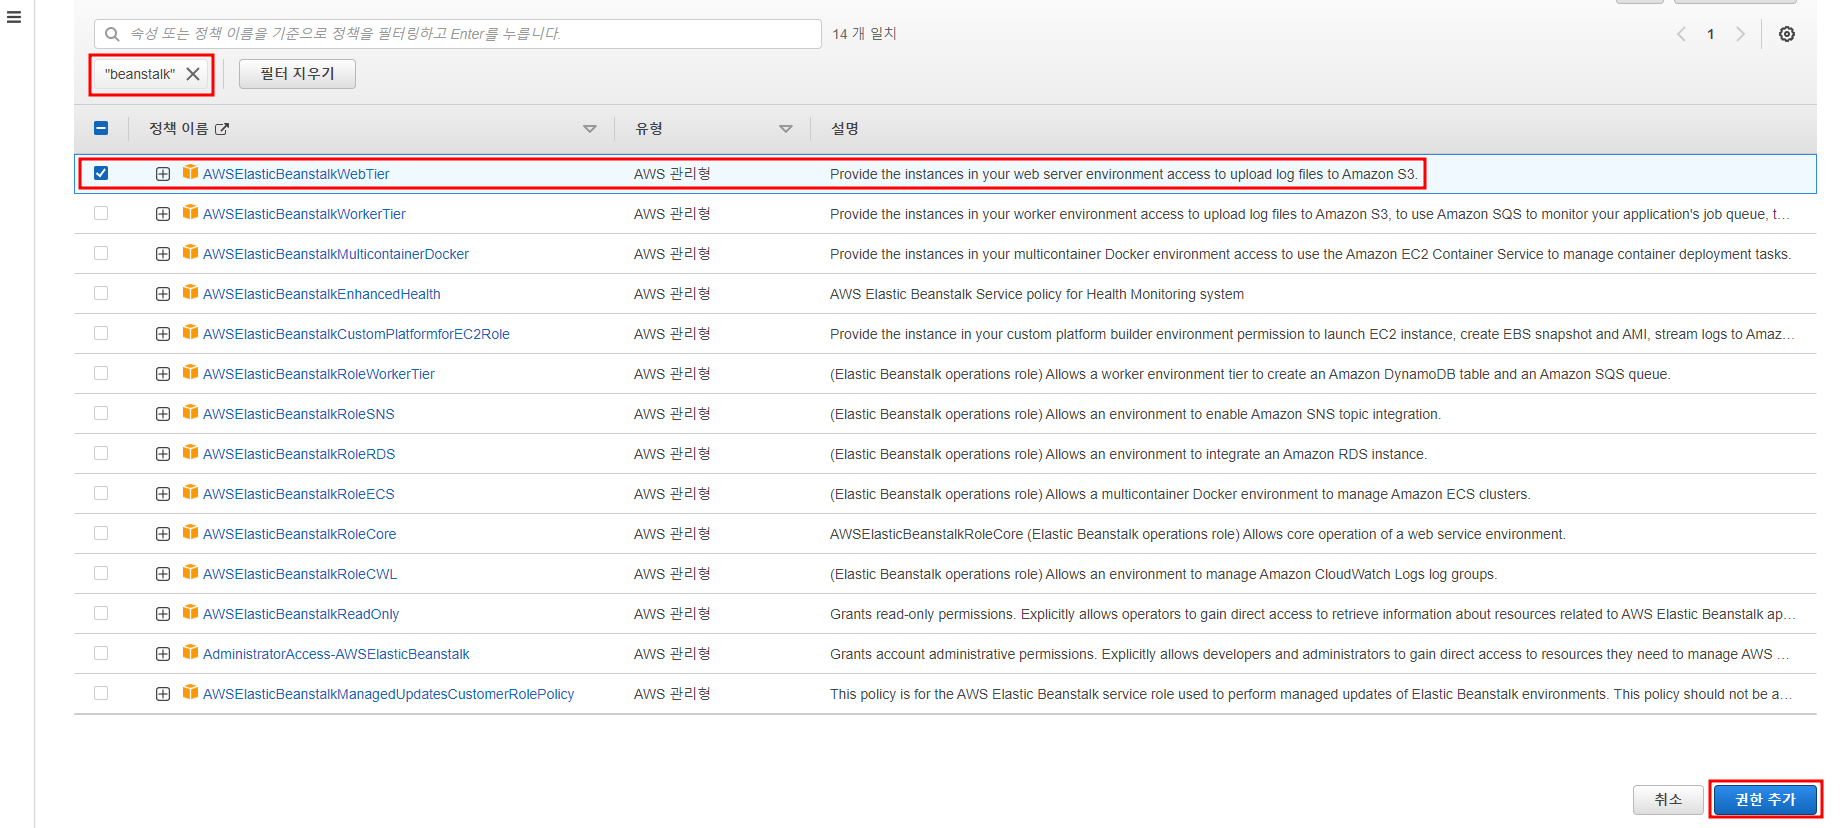Open the AWSElasticBeanstalkRoleCore policy link
This screenshot has width=1844, height=828.
(299, 534)
